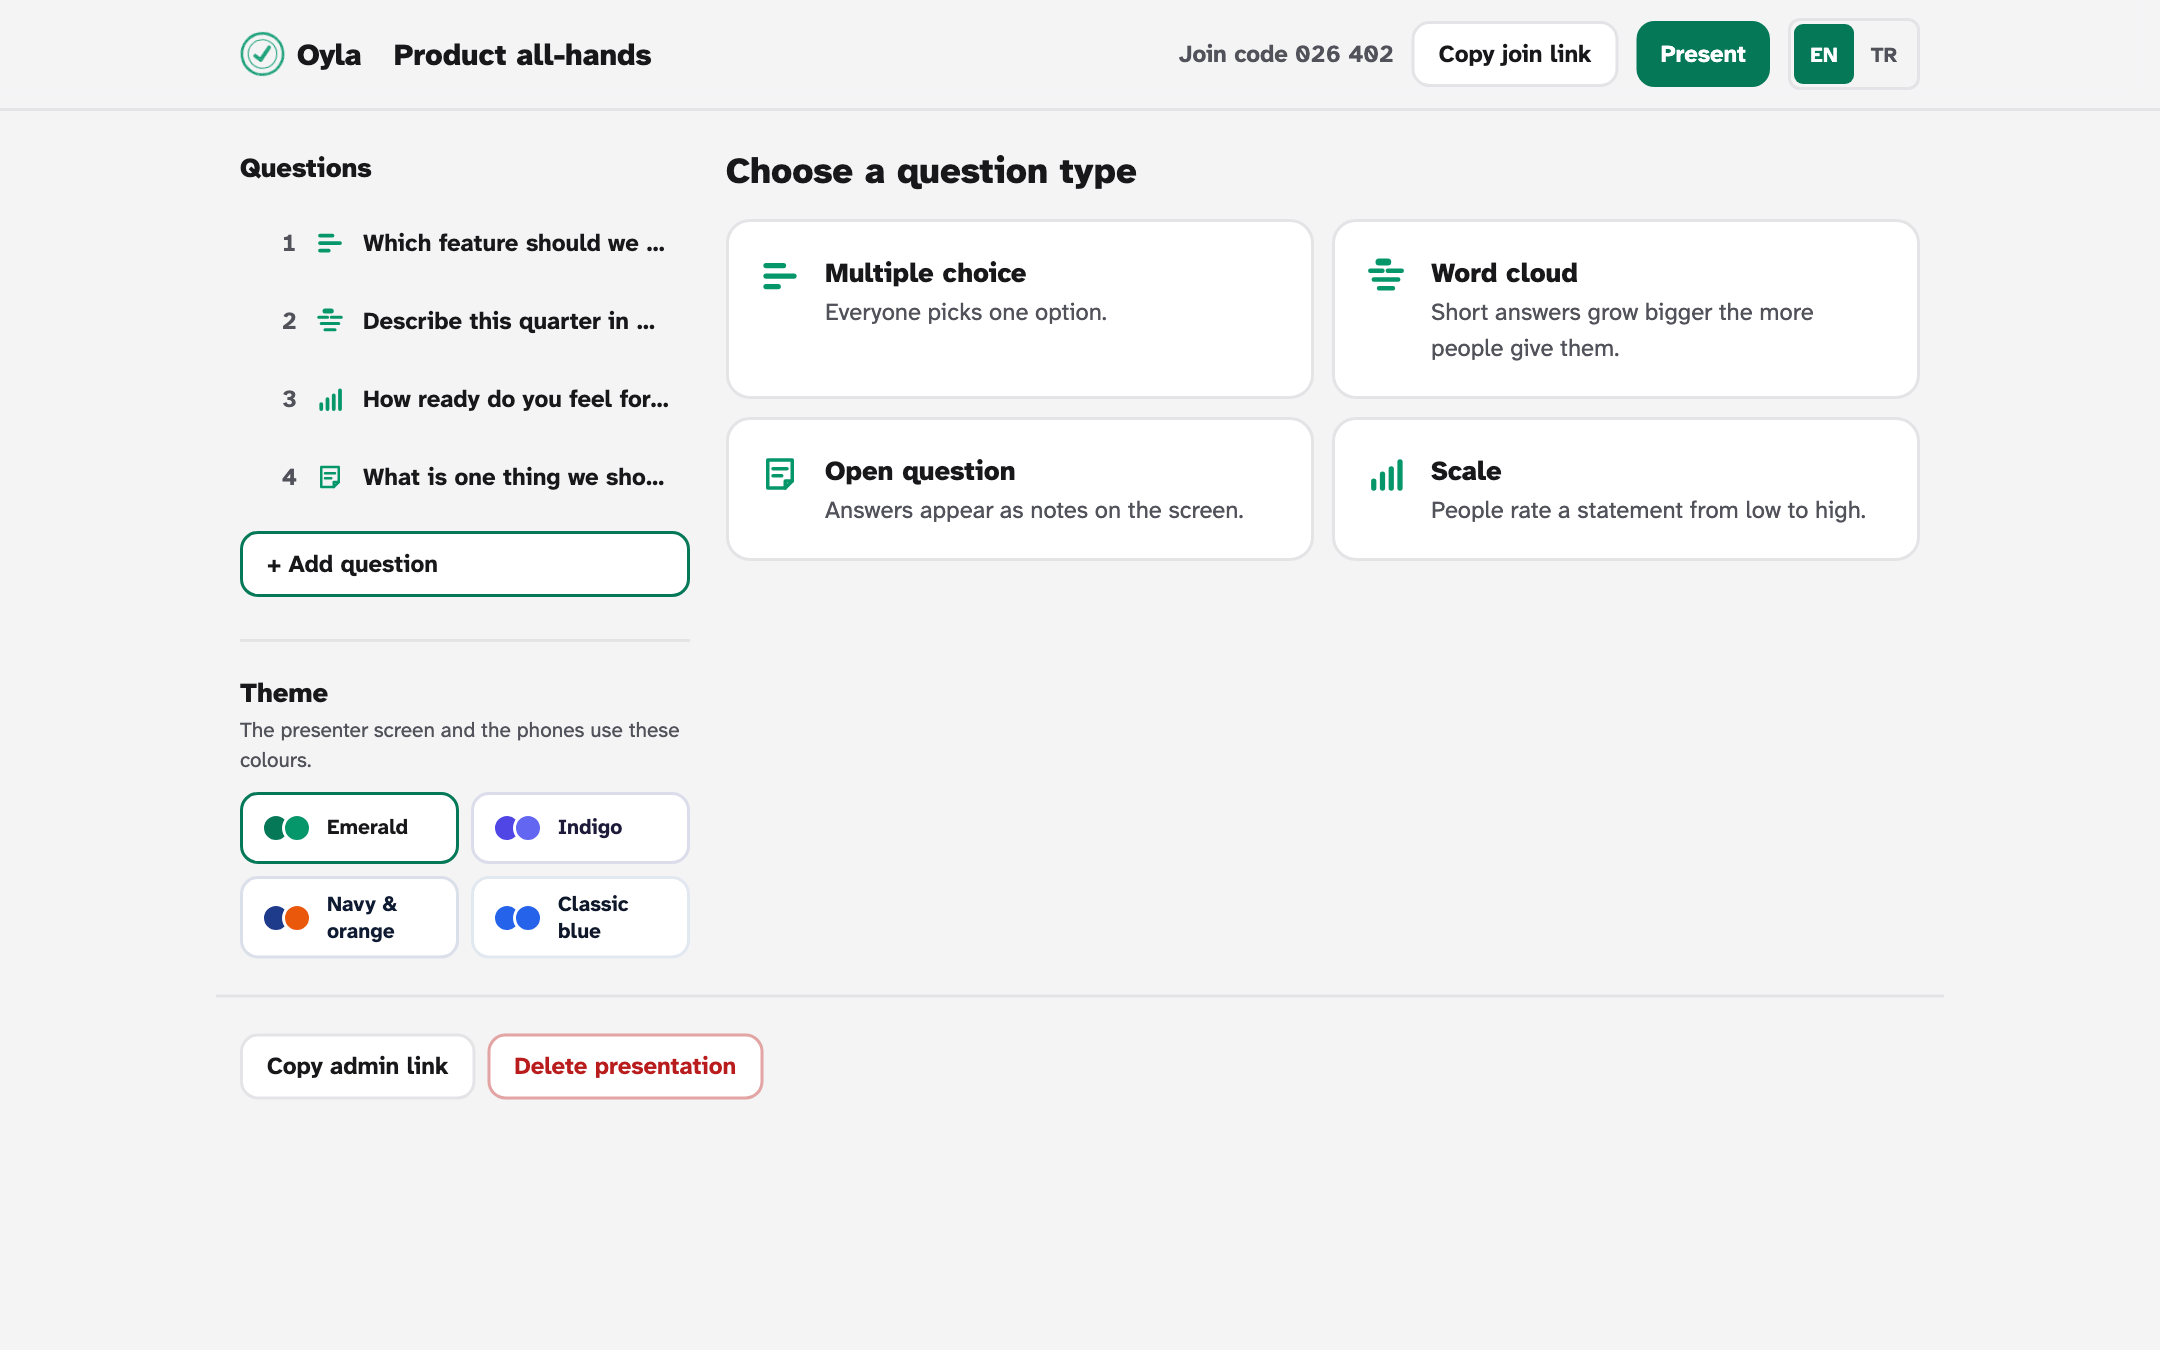Start presenting with the Present button
The width and height of the screenshot is (2160, 1350).
click(x=1702, y=54)
